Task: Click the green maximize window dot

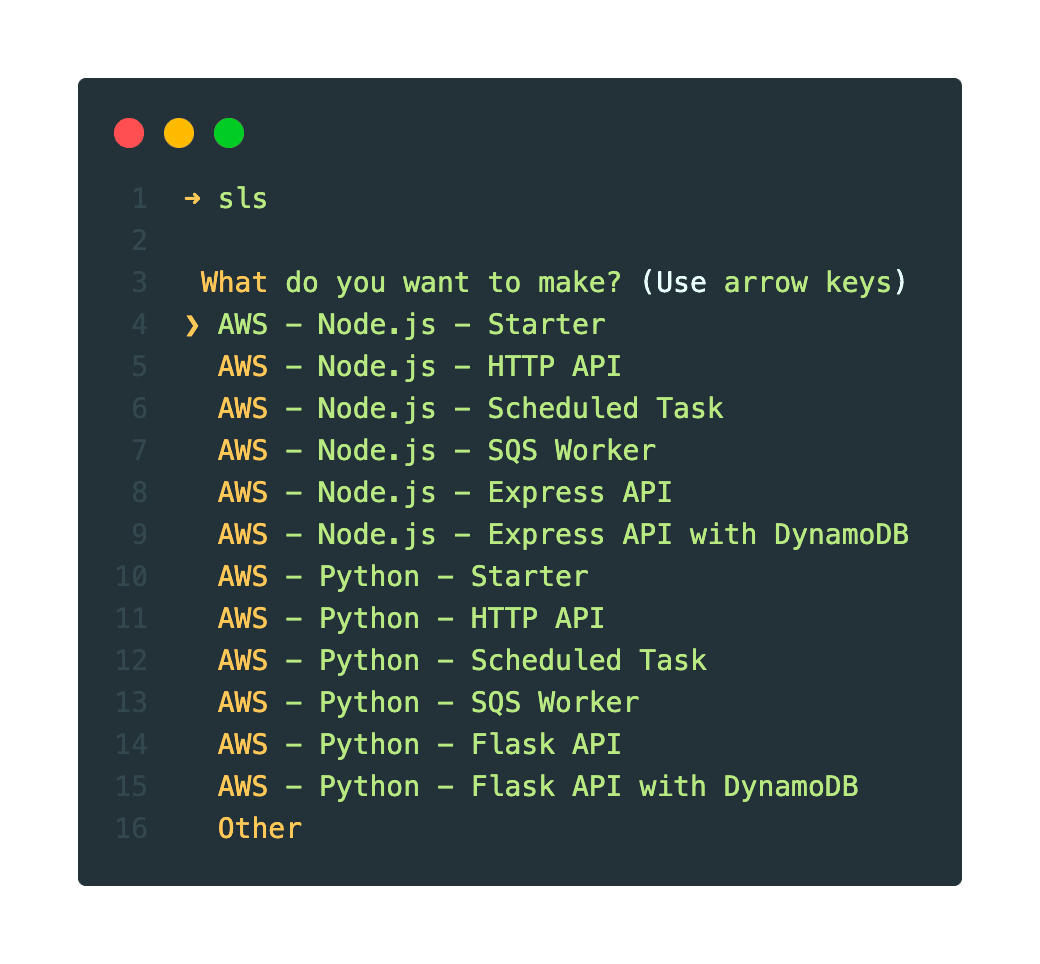Action: coord(229,133)
